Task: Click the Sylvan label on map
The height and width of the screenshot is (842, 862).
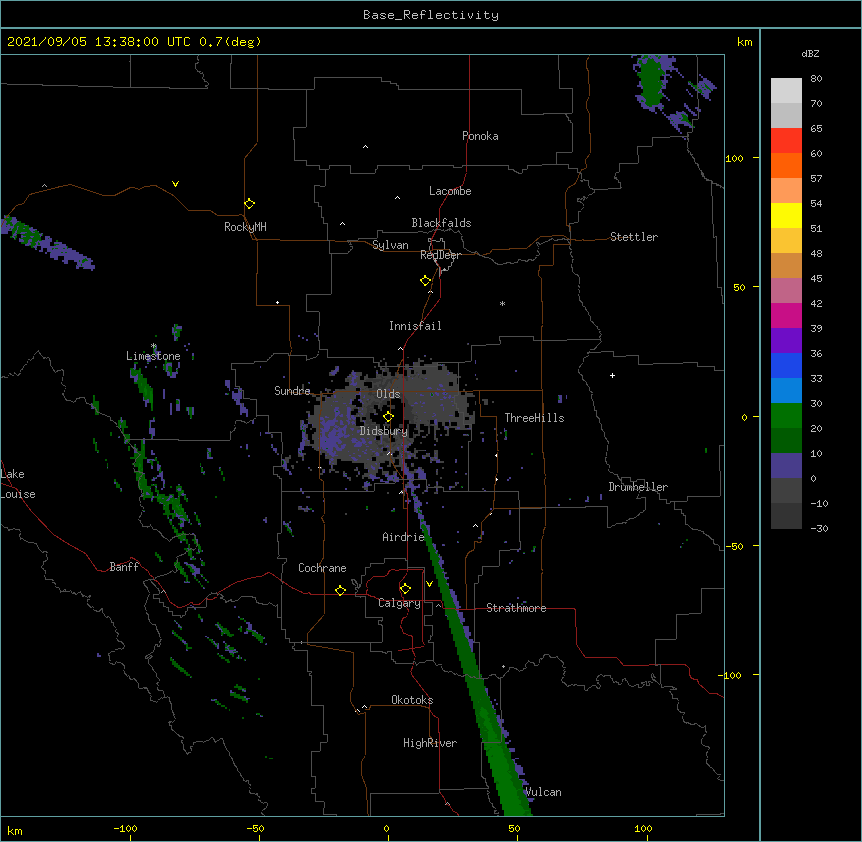Action: 390,245
